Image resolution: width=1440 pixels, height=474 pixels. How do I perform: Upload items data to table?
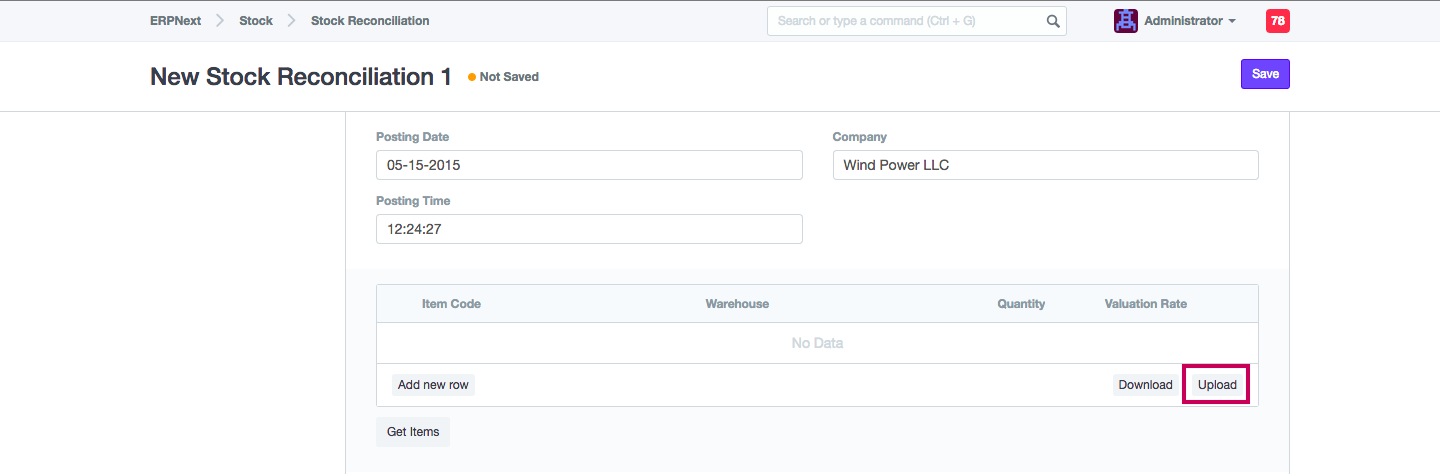(x=1217, y=385)
